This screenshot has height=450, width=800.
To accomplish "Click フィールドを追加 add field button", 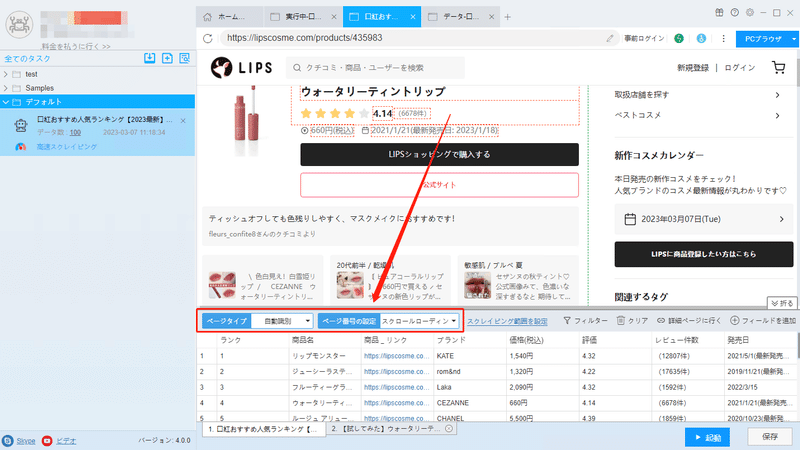I will click(763, 320).
